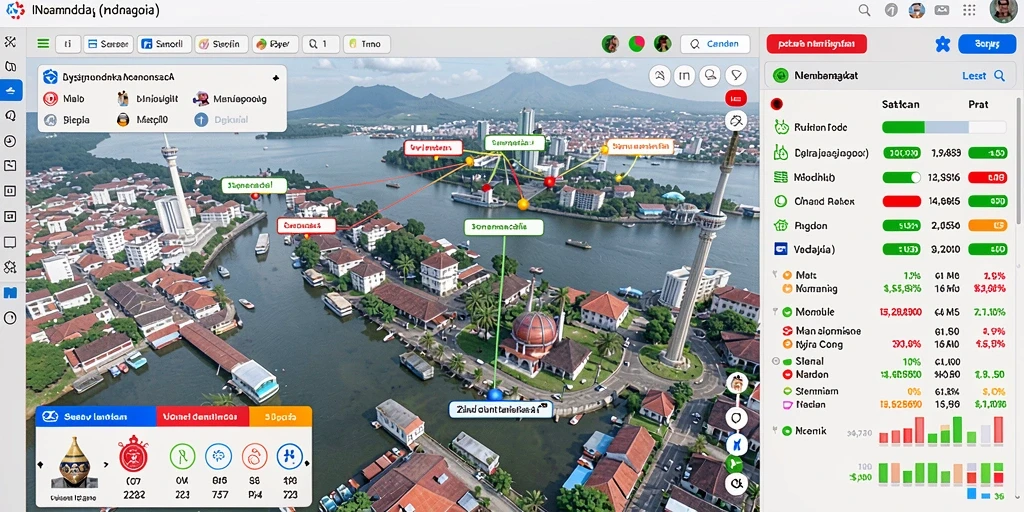This screenshot has height=512, width=1024.
Task: Toggle the green Delrajeagiogox status pill
Action: pos(902,153)
